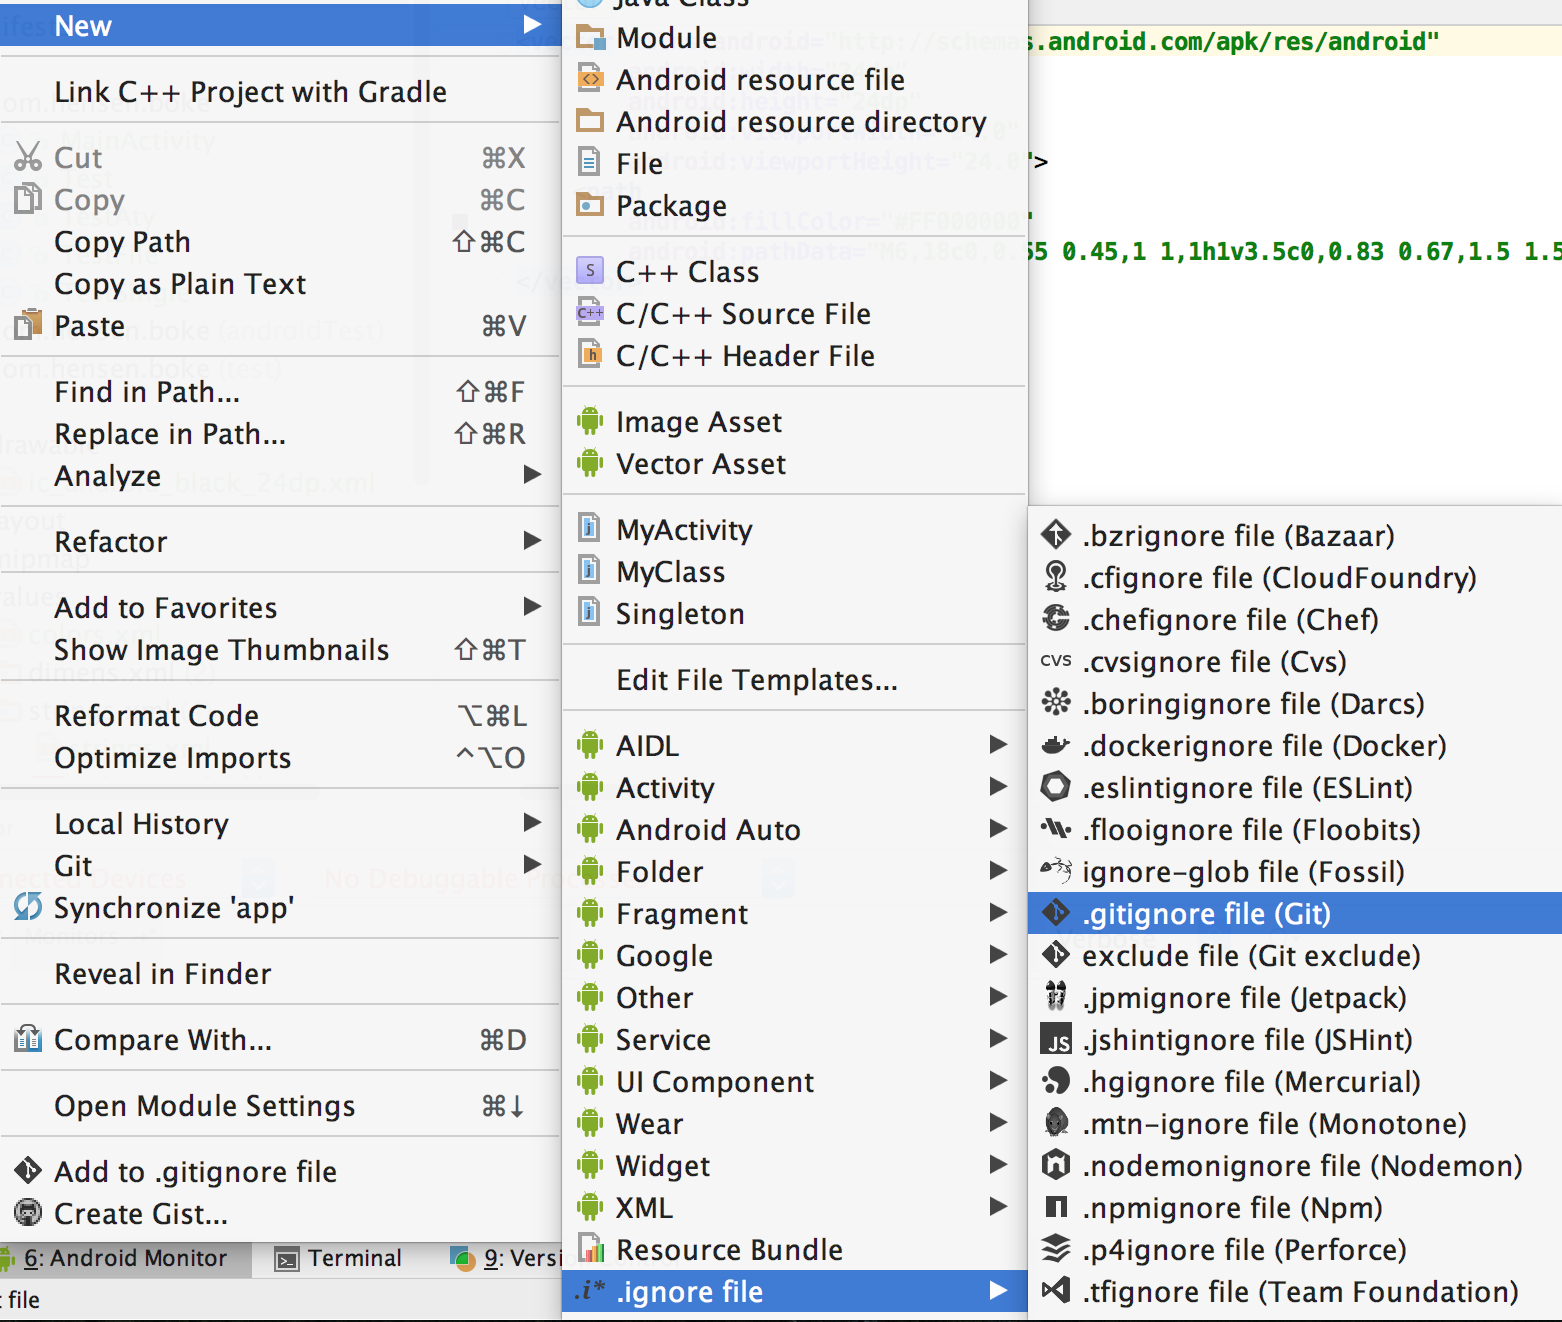Expand the .ignore file submenu arrow
1562x1322 pixels.
(x=998, y=1290)
